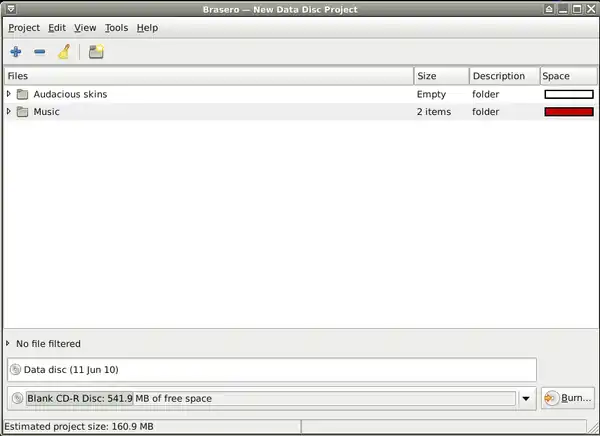Expand the Music folder tree
This screenshot has height=436, width=600.
[9, 112]
